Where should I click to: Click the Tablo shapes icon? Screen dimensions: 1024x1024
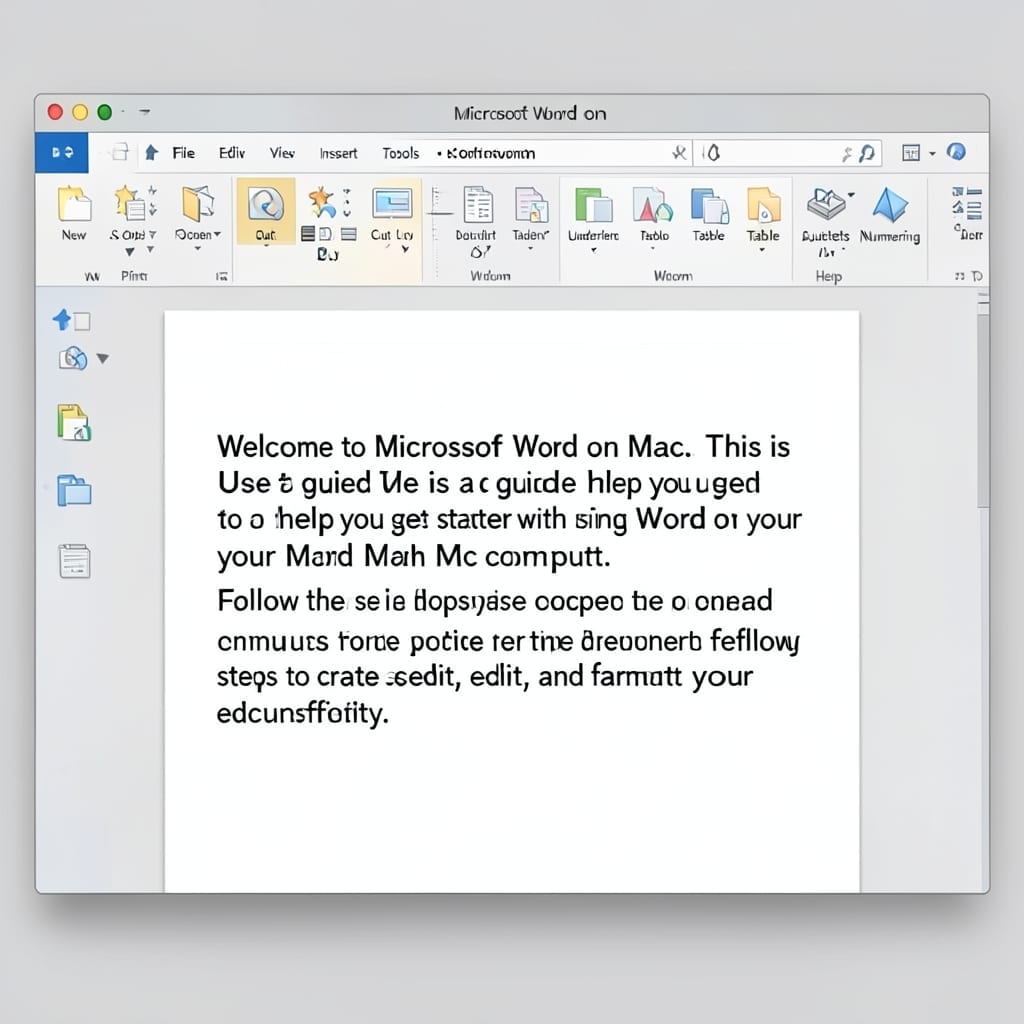point(652,205)
